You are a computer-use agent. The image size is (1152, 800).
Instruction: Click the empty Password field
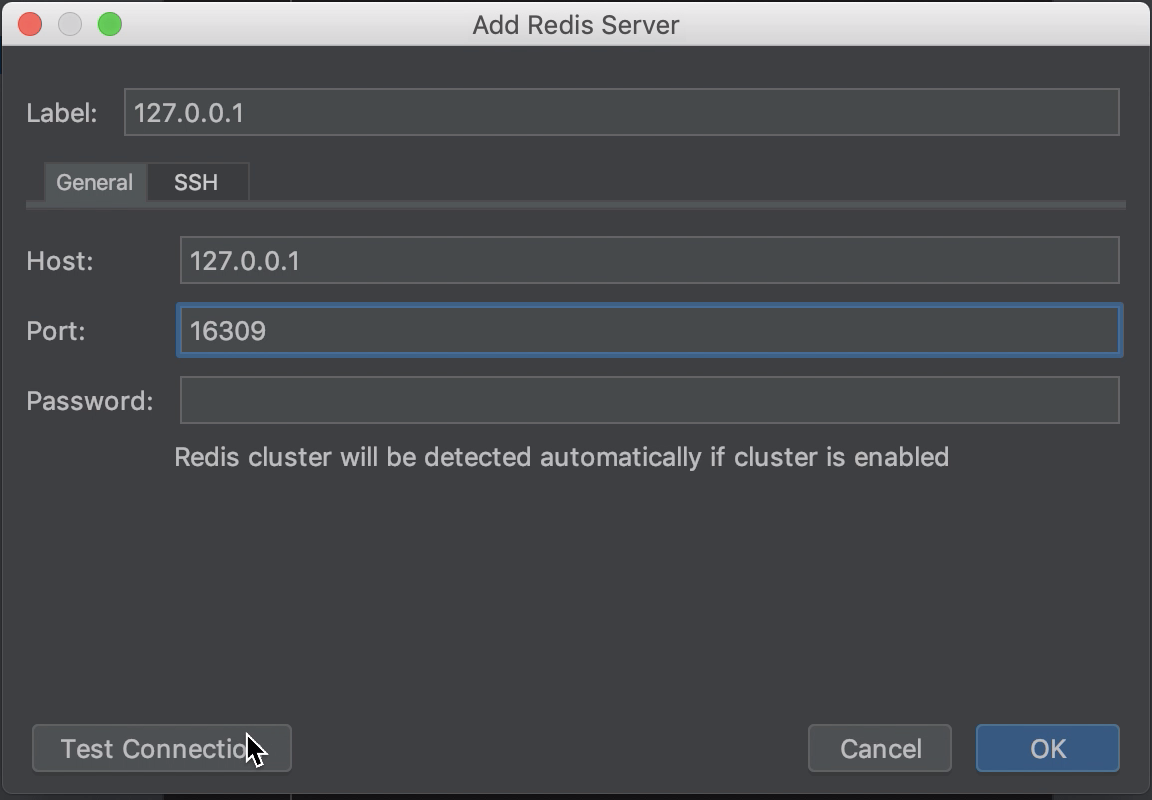(649, 400)
